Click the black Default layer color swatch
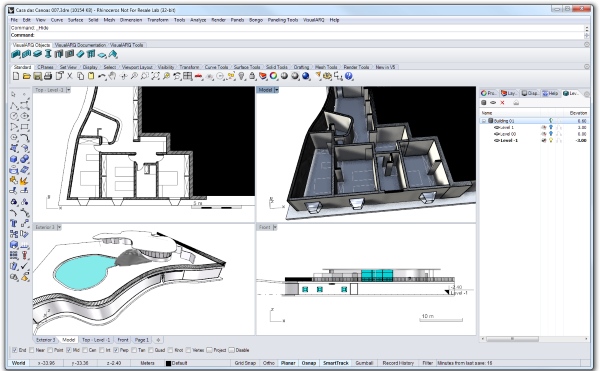This screenshot has height=371, width=600. coord(168,363)
